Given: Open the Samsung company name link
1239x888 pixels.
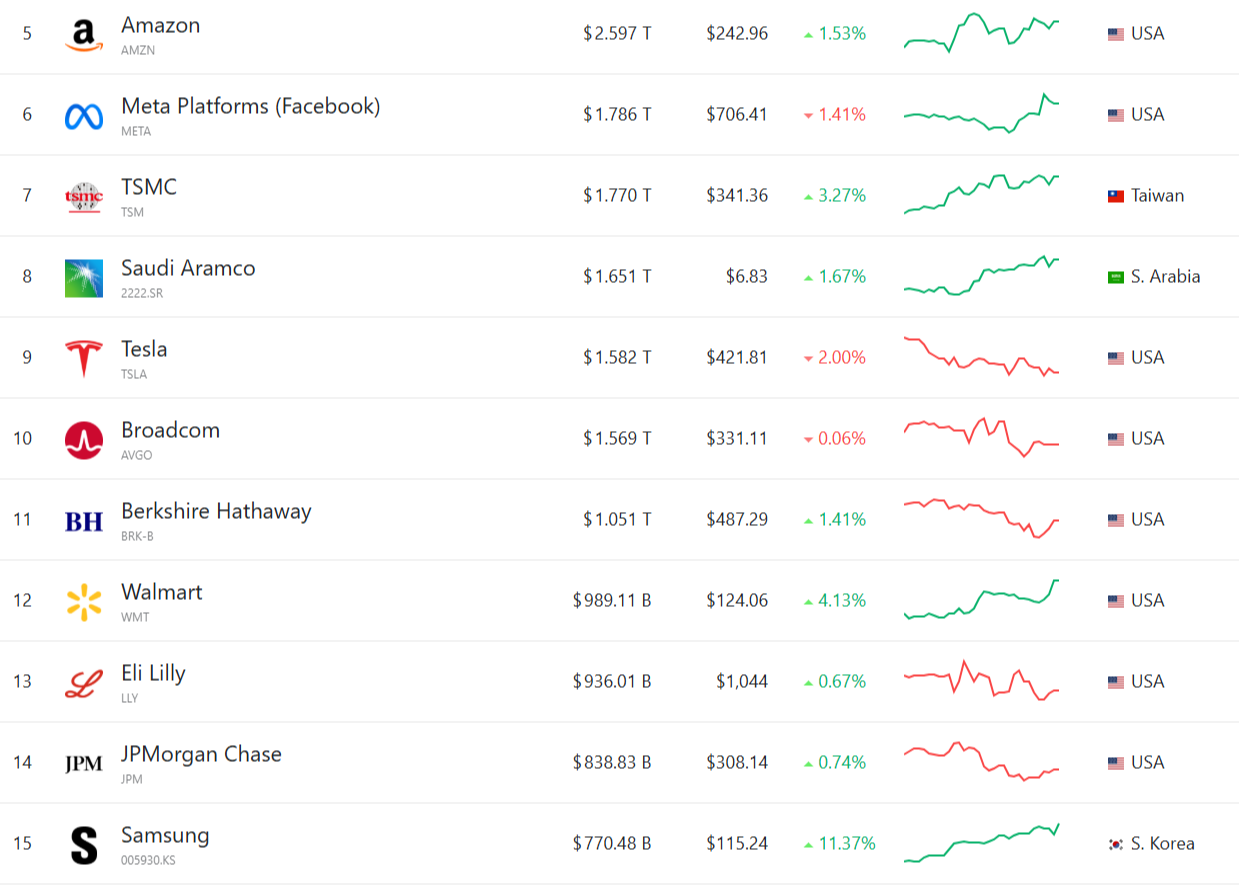Looking at the screenshot, I should coord(165,835).
